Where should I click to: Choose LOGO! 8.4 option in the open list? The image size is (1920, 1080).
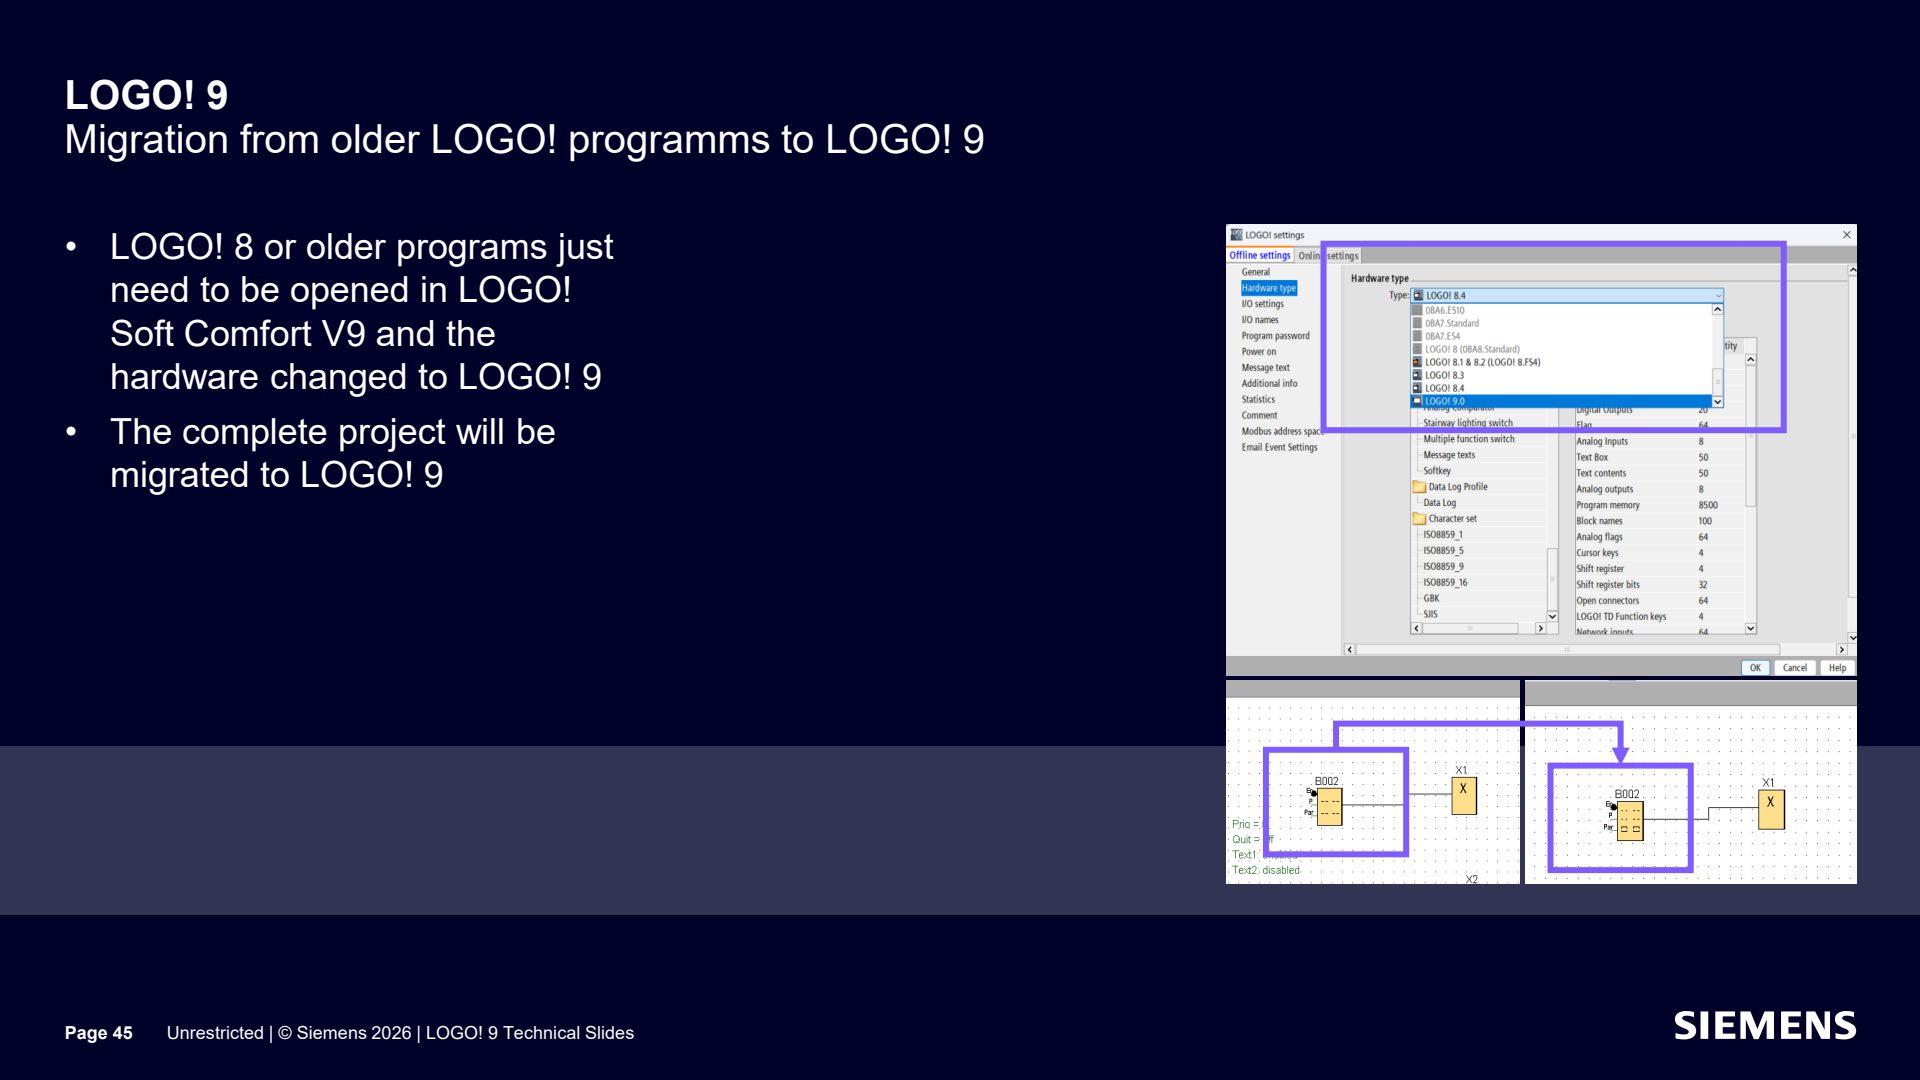pos(1561,388)
